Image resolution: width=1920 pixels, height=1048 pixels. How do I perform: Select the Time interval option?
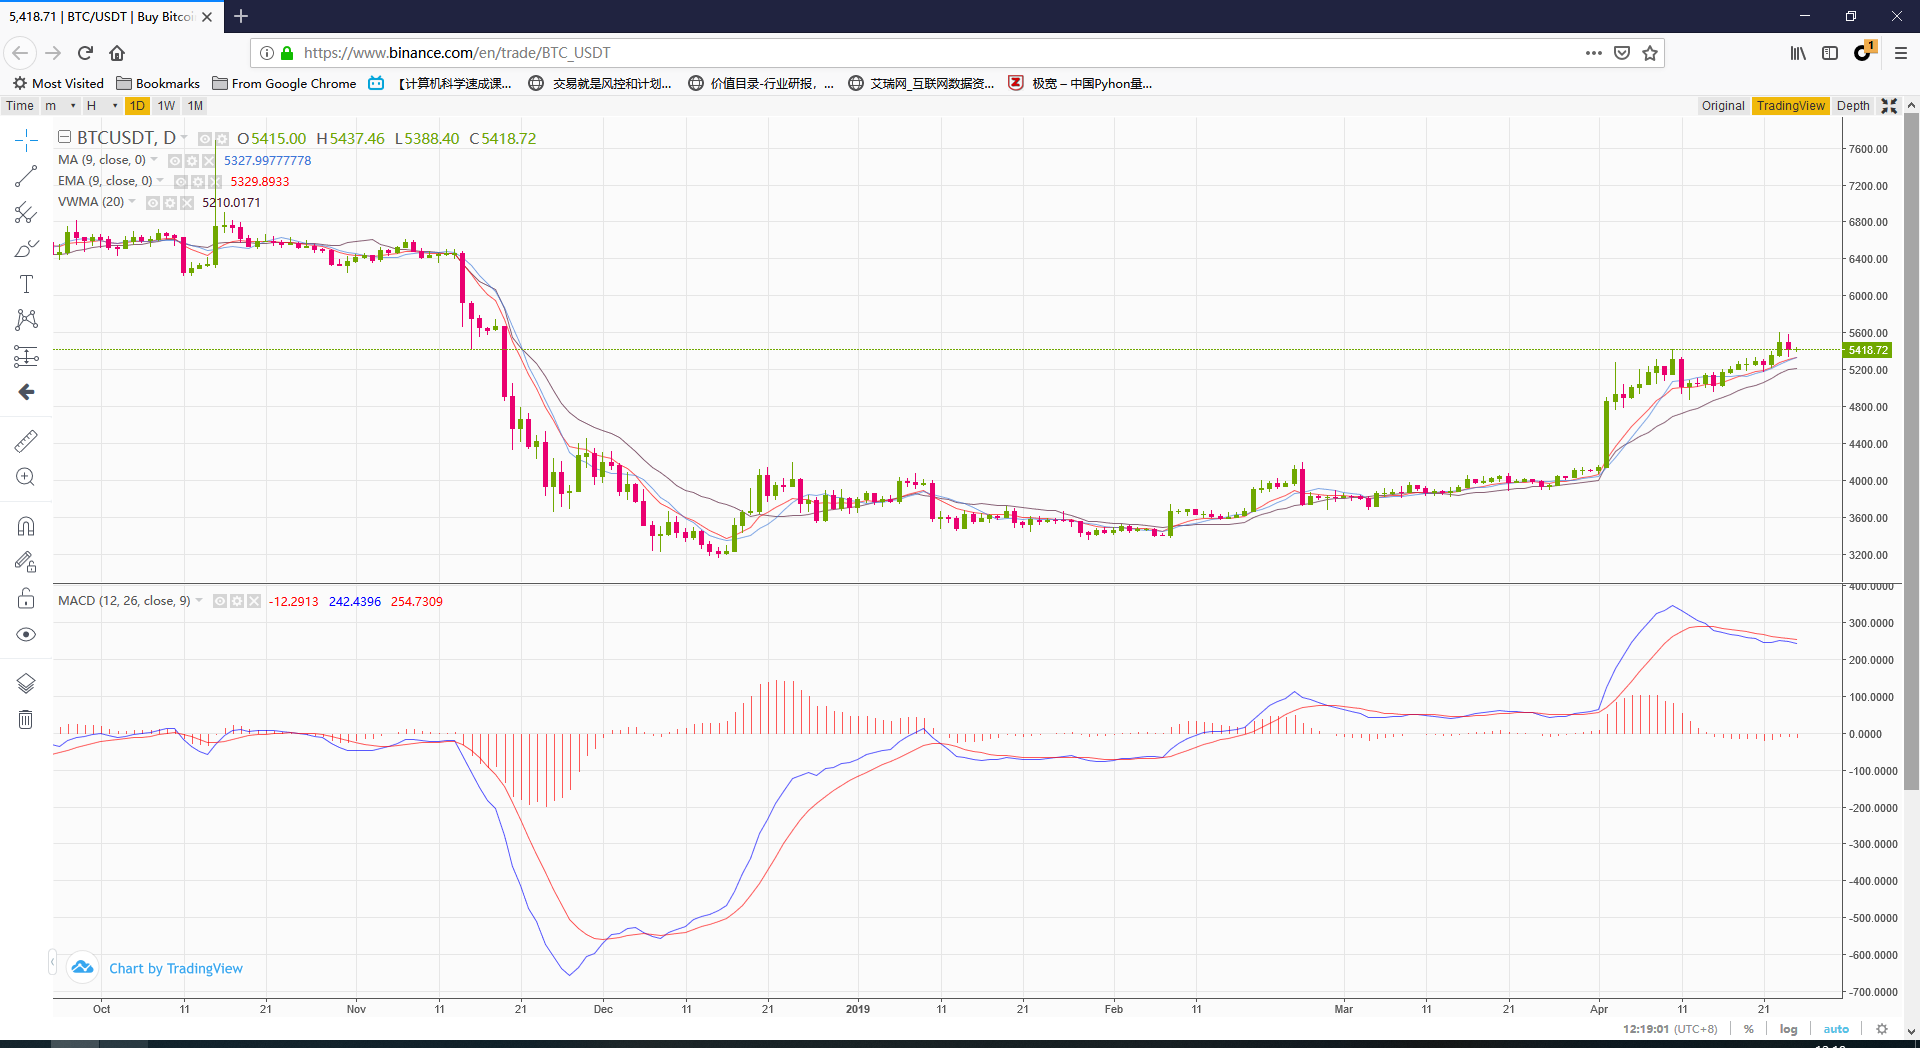[x=20, y=106]
